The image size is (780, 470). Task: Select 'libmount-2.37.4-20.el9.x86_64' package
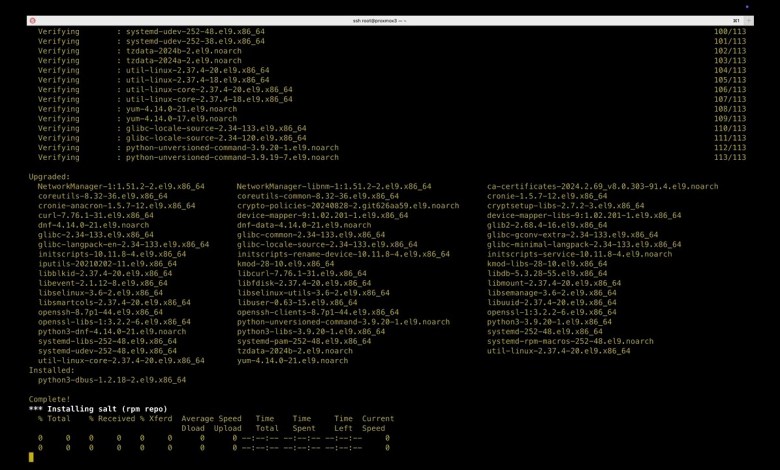[554, 283]
